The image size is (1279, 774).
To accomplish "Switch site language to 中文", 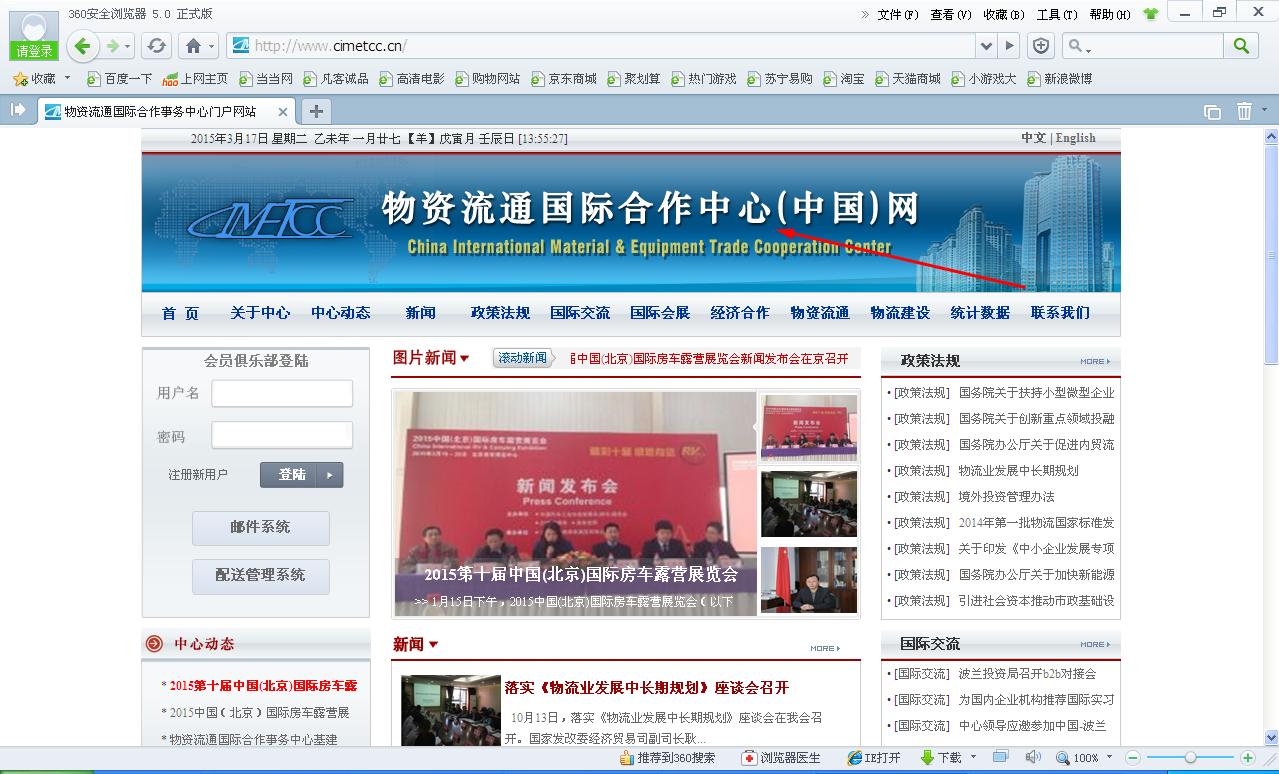I will (x=1033, y=138).
